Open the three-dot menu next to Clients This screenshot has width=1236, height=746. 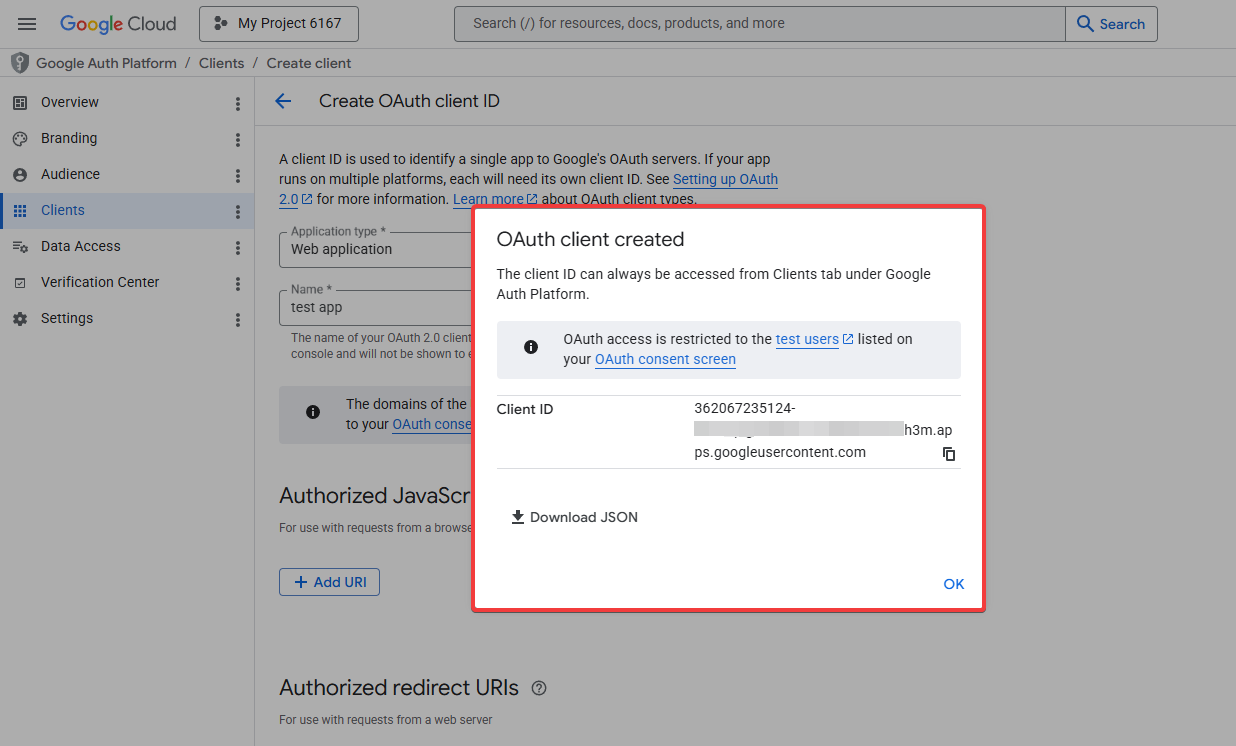pyautogui.click(x=238, y=212)
